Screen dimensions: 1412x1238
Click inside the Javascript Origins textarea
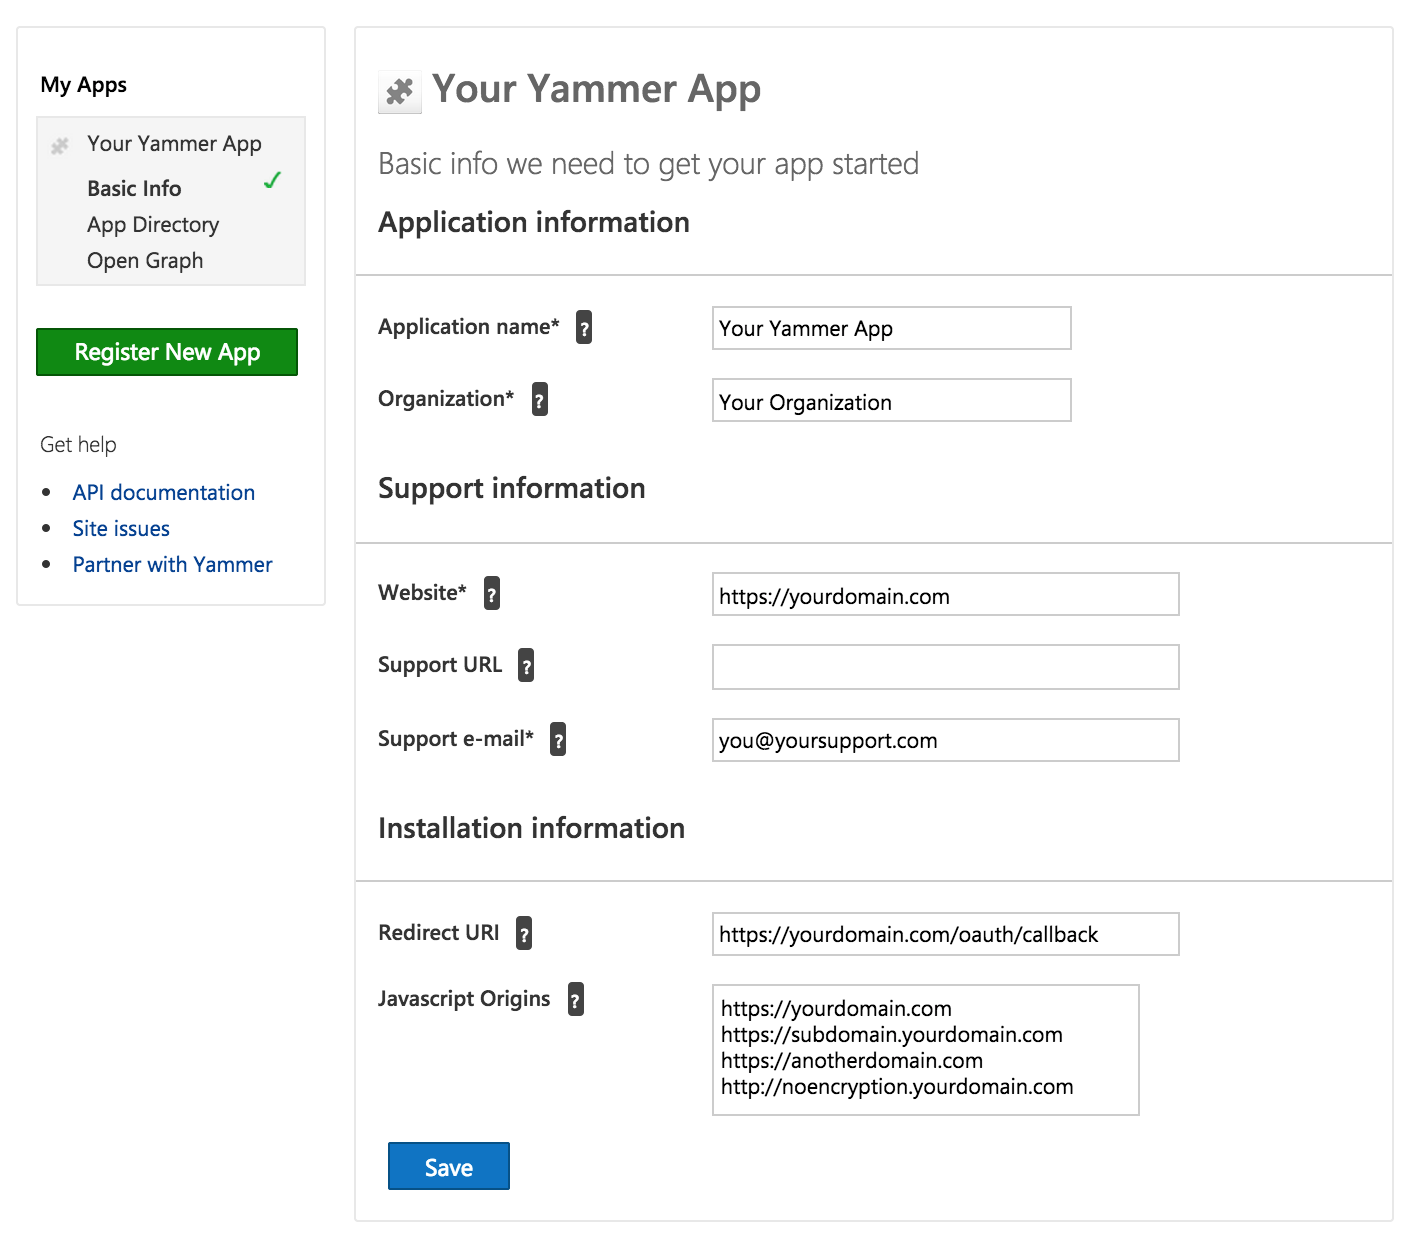coord(926,1050)
